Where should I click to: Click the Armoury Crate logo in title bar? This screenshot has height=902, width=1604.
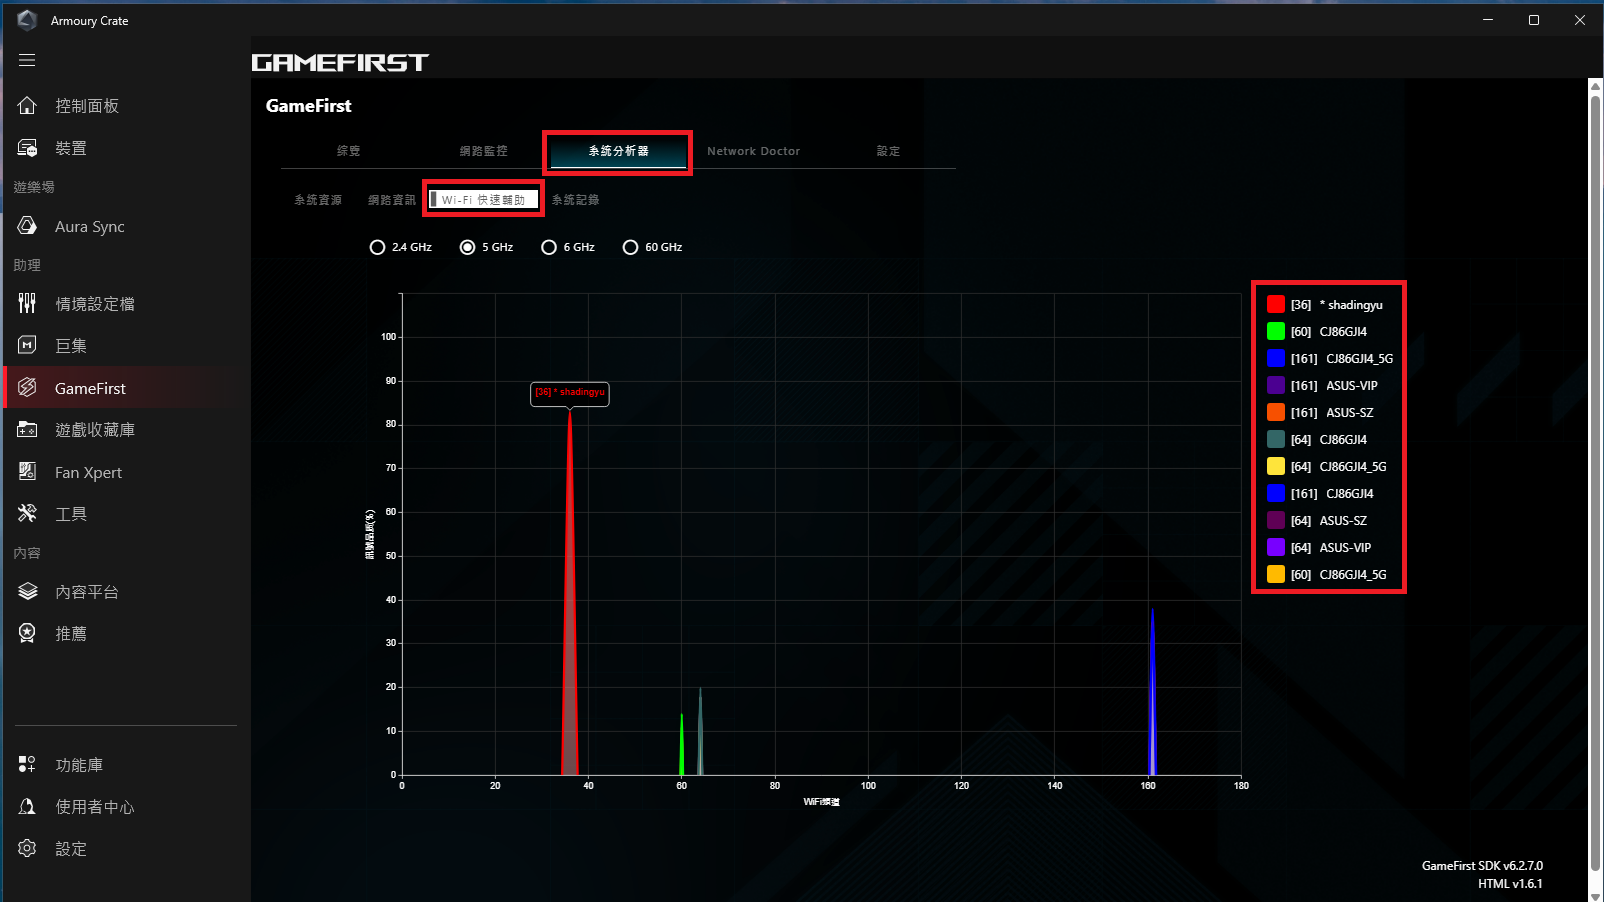(27, 20)
